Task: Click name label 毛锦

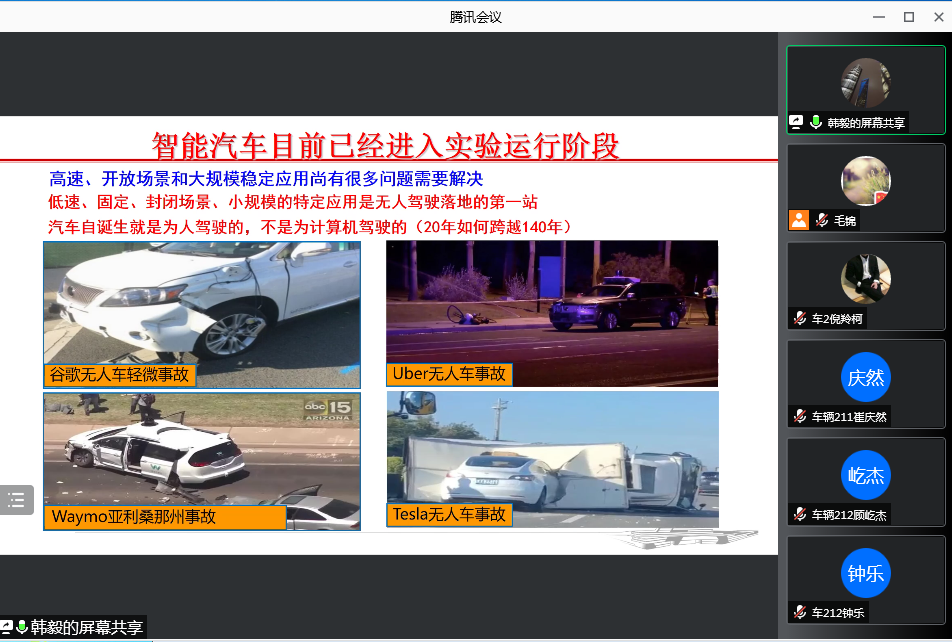Action: coord(845,220)
